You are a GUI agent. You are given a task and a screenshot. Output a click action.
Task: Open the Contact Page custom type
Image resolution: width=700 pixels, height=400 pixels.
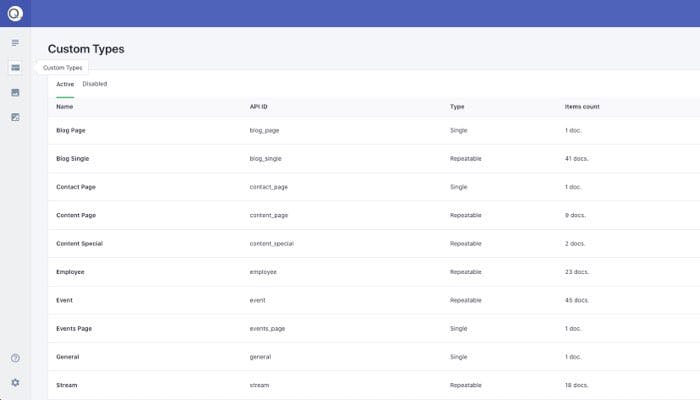[x=76, y=187]
